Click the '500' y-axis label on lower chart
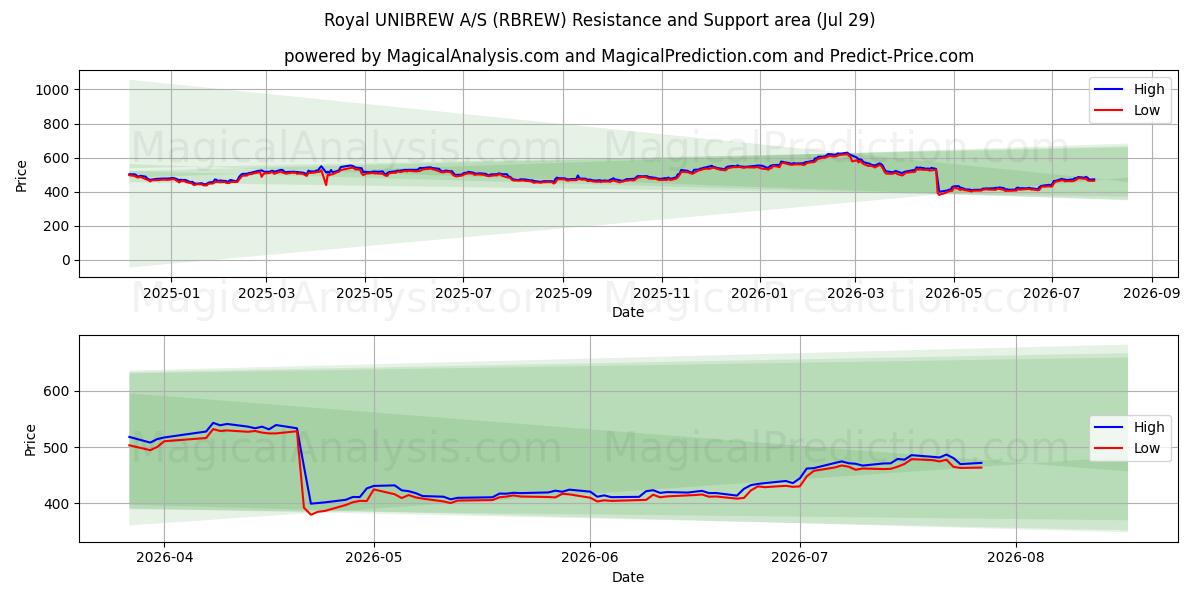Image resolution: width=1200 pixels, height=600 pixels. click(56, 448)
